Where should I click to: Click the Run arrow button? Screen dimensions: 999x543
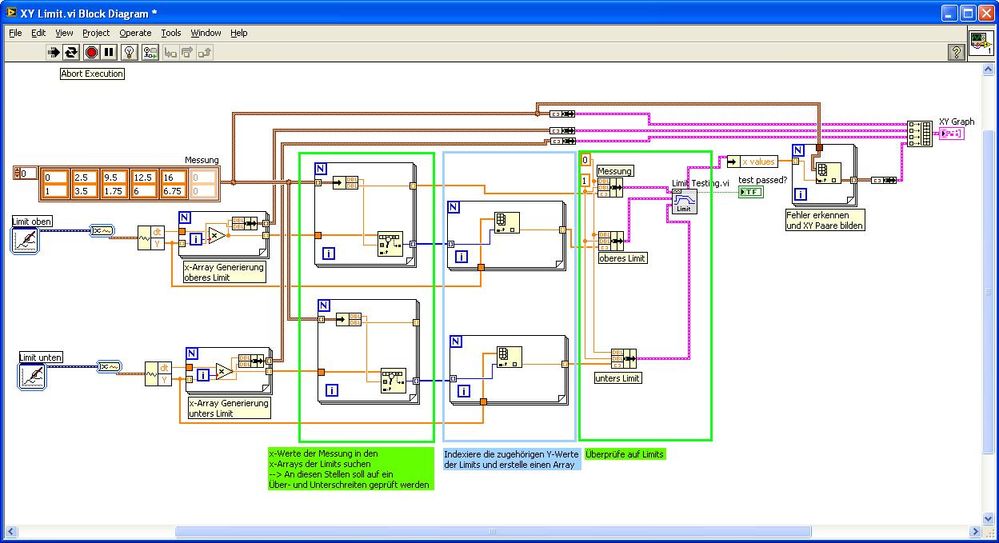54,52
